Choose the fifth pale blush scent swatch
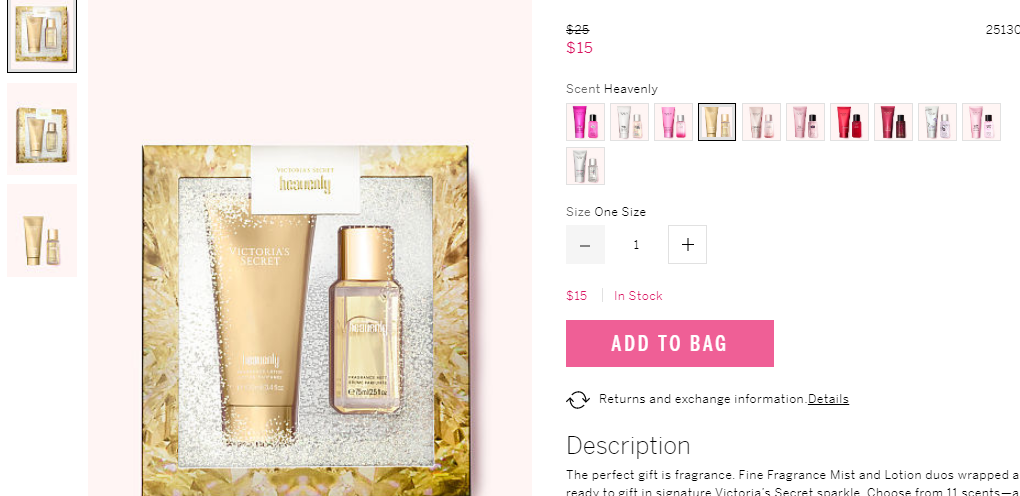This screenshot has width=1020, height=496. (761, 122)
